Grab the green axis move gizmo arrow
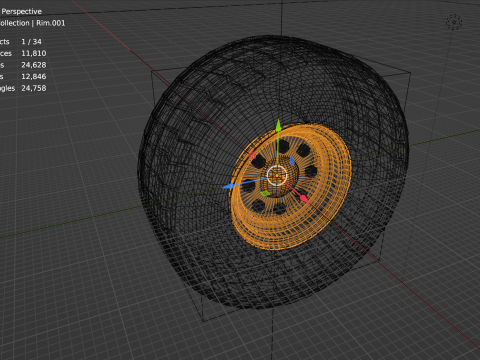The height and width of the screenshot is (360, 480). point(278,126)
